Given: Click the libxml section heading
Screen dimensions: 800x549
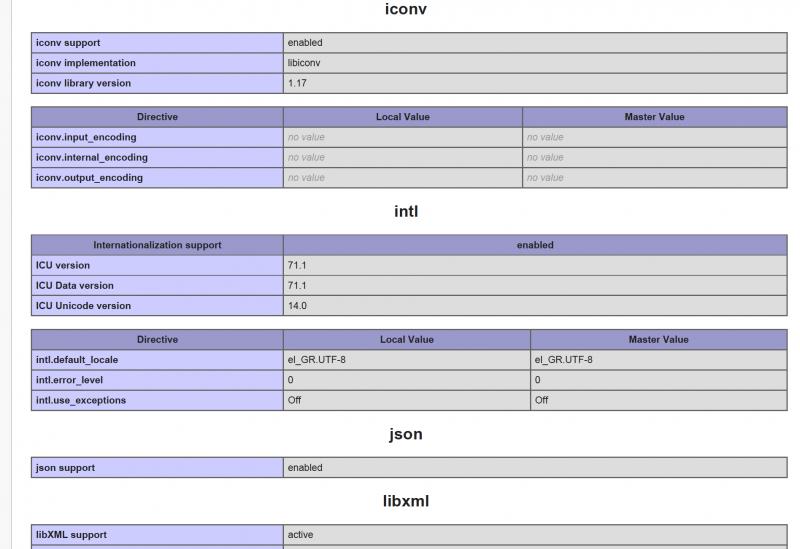Looking at the screenshot, I should pos(406,501).
